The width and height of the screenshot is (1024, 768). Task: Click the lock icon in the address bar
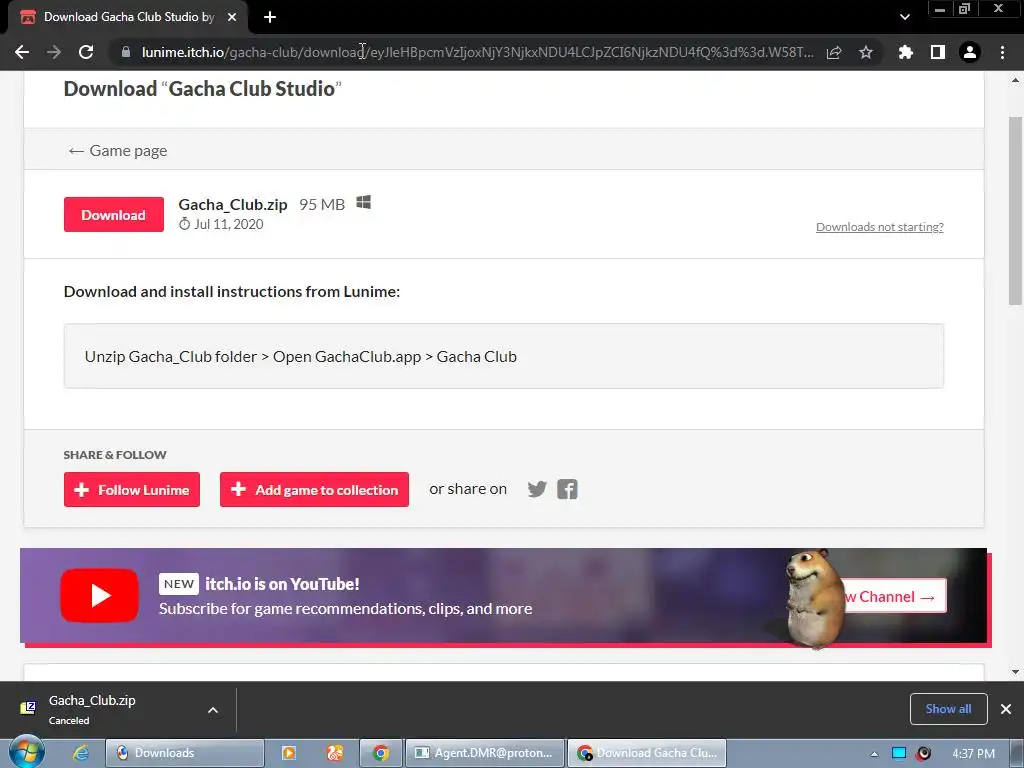(126, 52)
